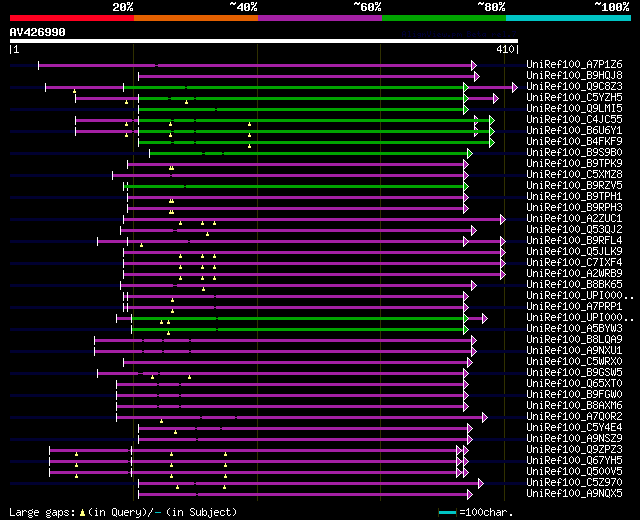Screen dimensions: 640x520
Task: Select UniRef100_B9RPH3 label
Action: (574, 208)
